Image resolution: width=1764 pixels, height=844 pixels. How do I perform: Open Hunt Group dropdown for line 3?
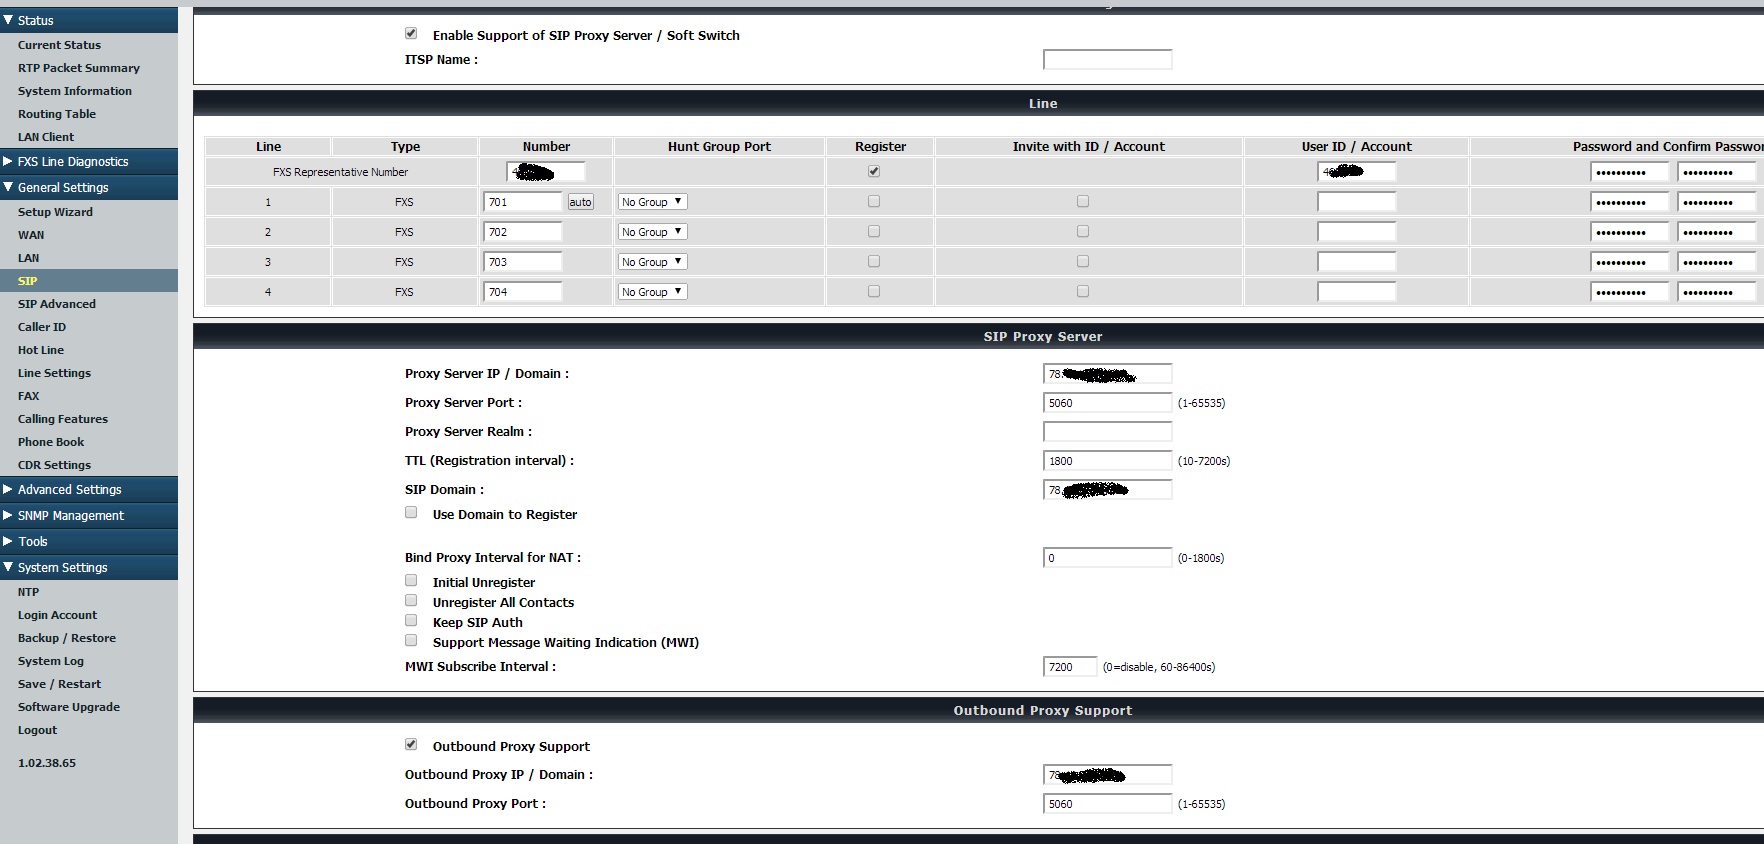pos(652,262)
